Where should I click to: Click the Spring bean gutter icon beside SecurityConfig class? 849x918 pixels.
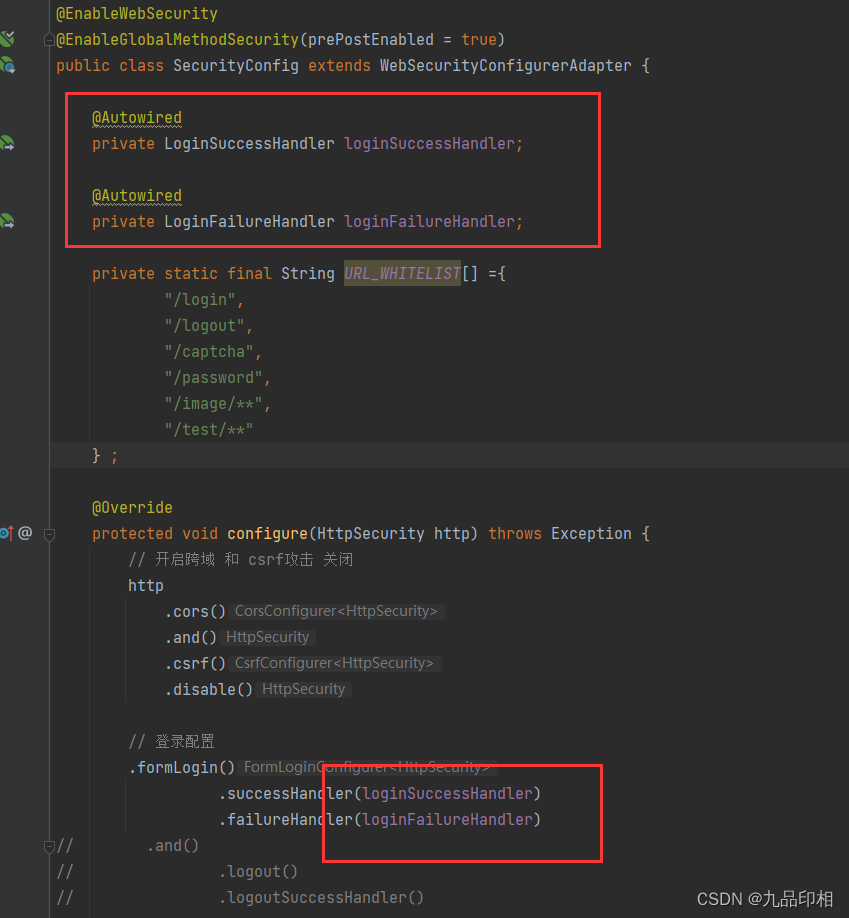(x=8, y=64)
